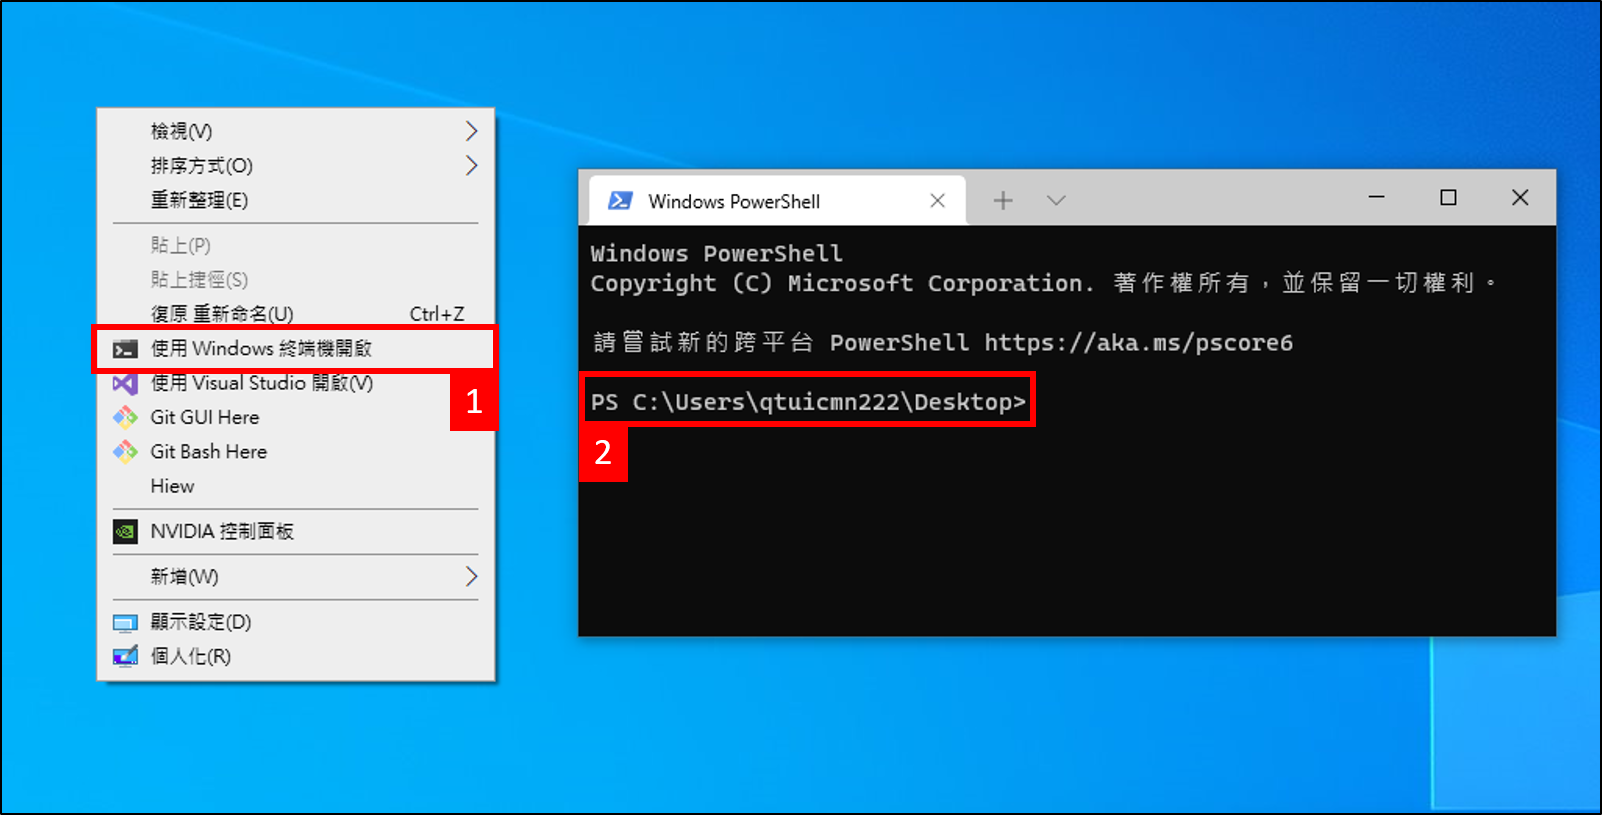Close the Windows PowerShell tab
Viewport: 1602px width, 815px height.
(938, 201)
